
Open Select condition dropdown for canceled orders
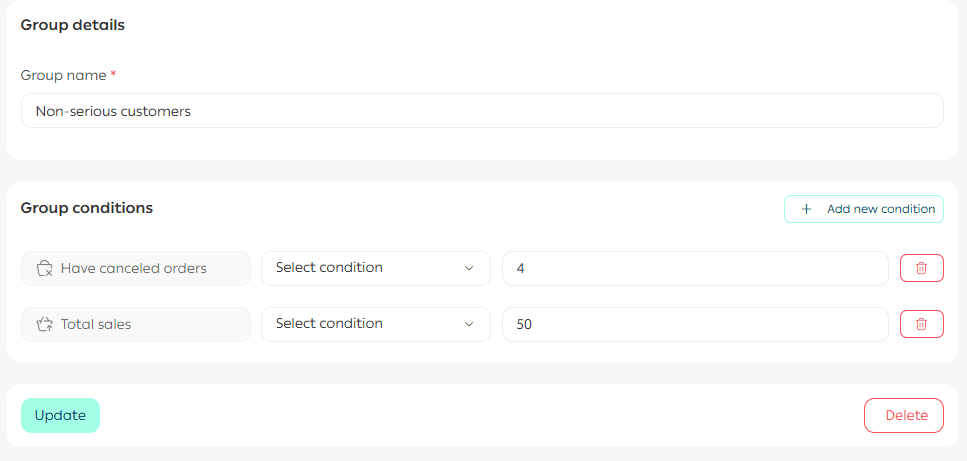375,268
